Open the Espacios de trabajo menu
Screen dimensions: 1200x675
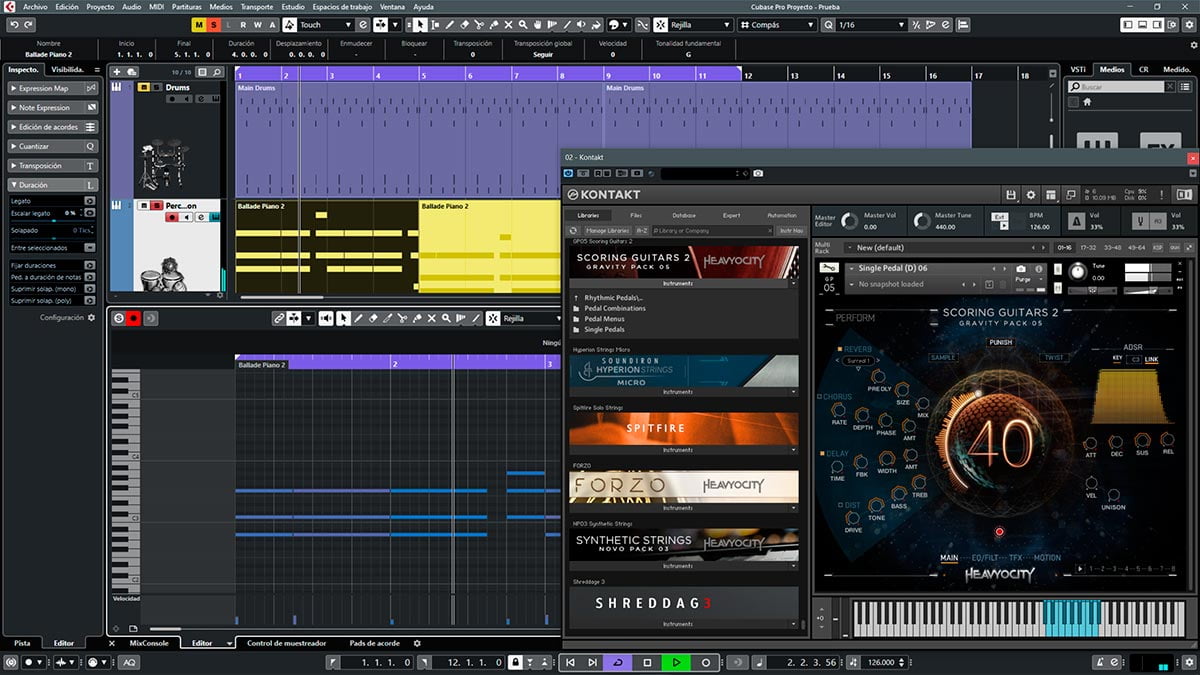point(343,6)
